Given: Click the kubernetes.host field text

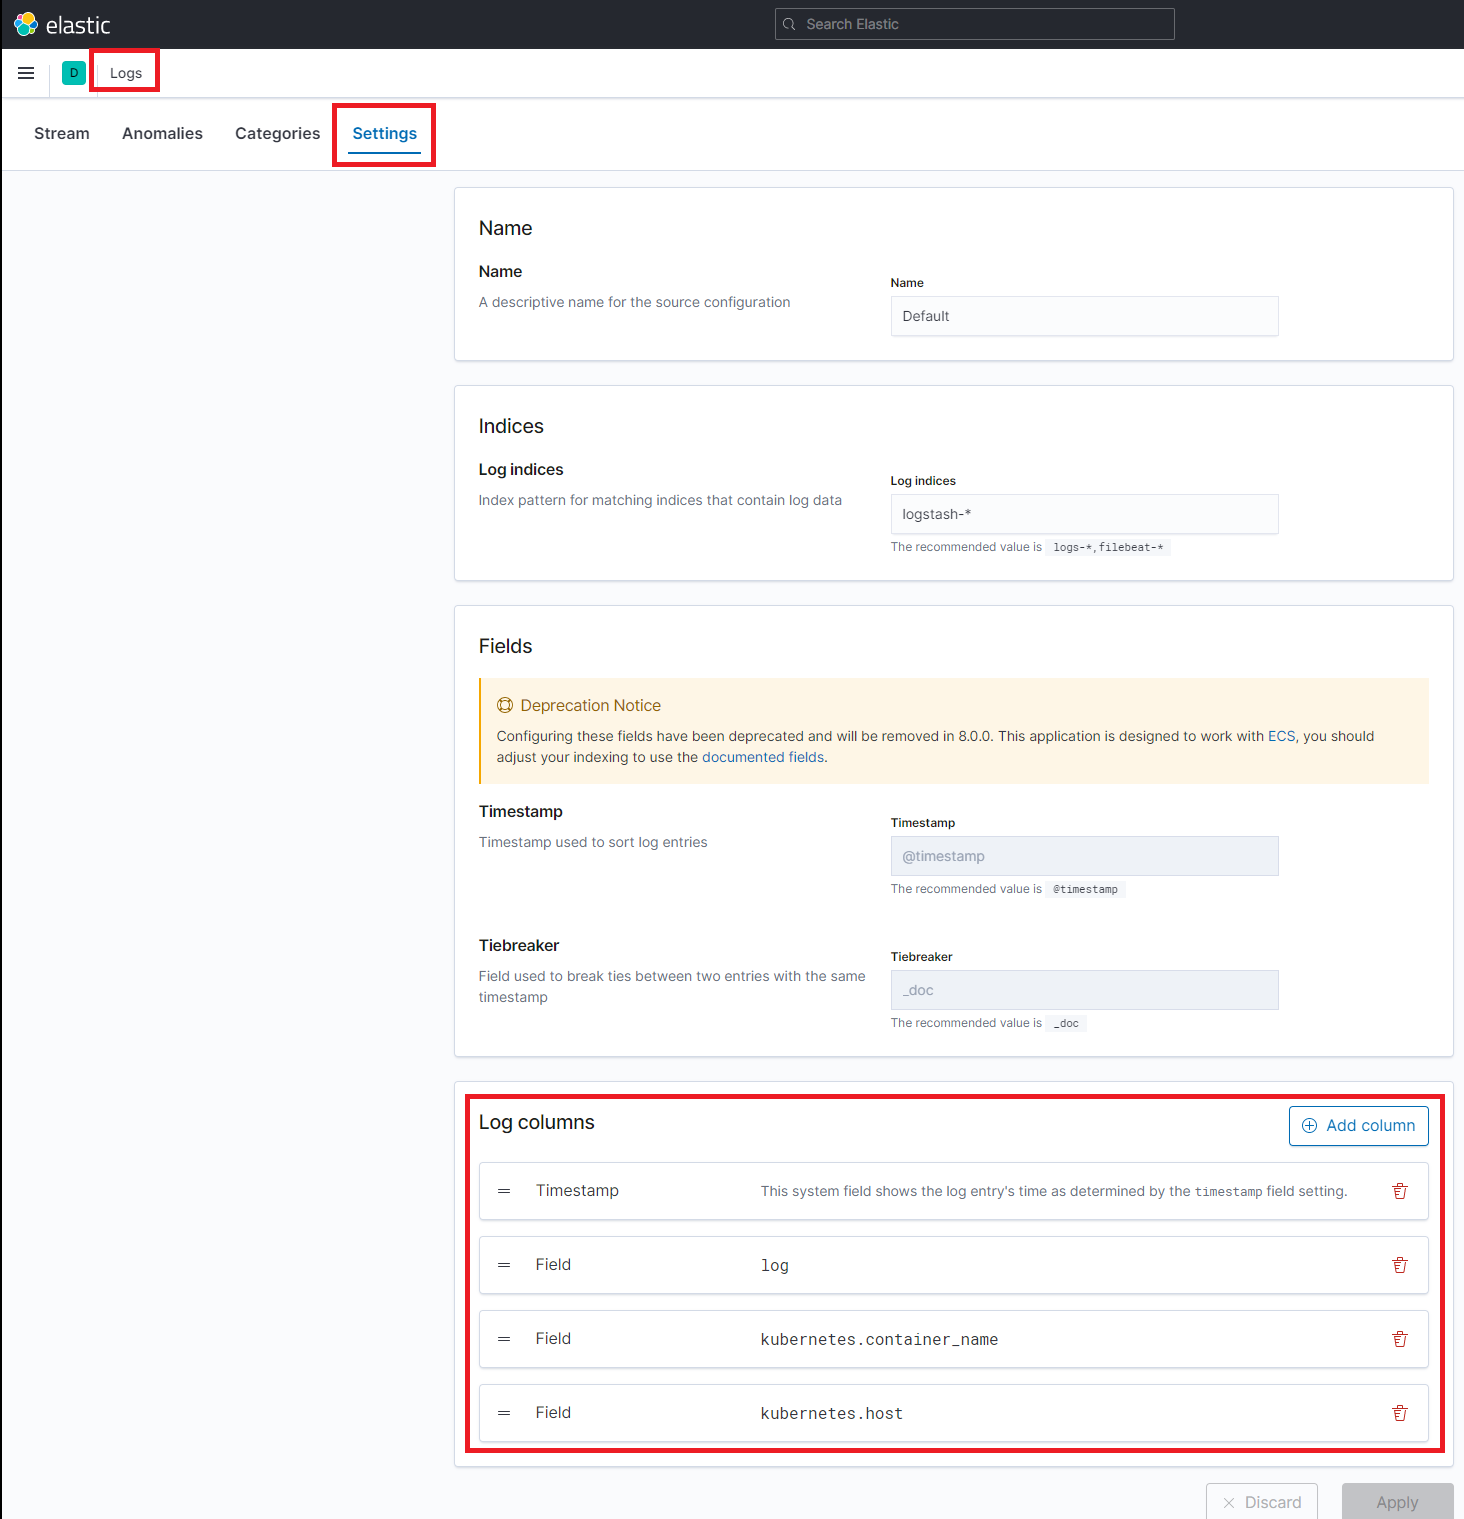Looking at the screenshot, I should point(831,1413).
